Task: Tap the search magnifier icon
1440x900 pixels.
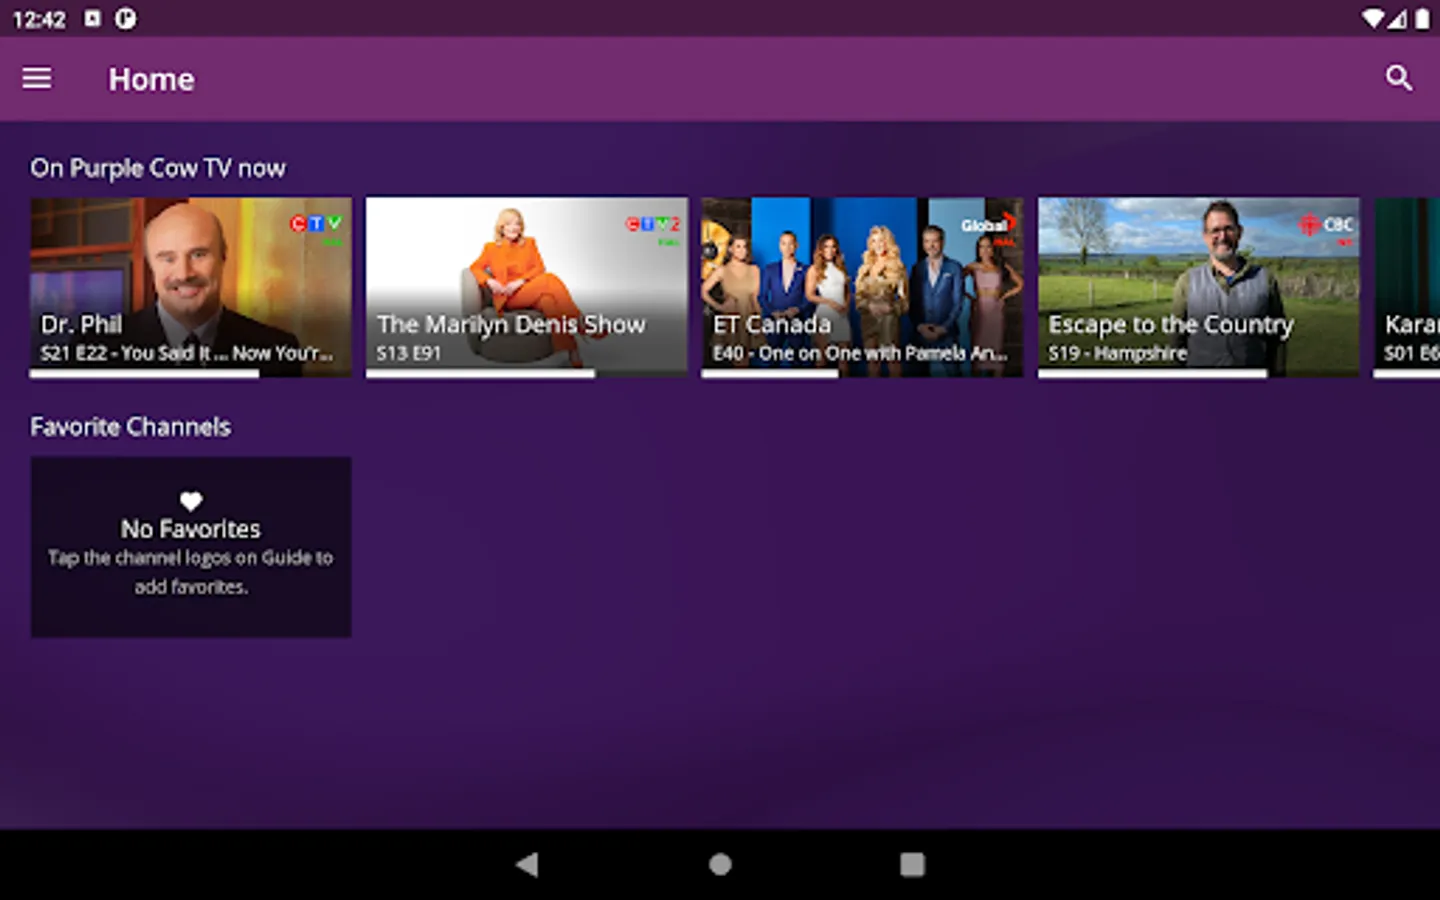Action: 1398,78
